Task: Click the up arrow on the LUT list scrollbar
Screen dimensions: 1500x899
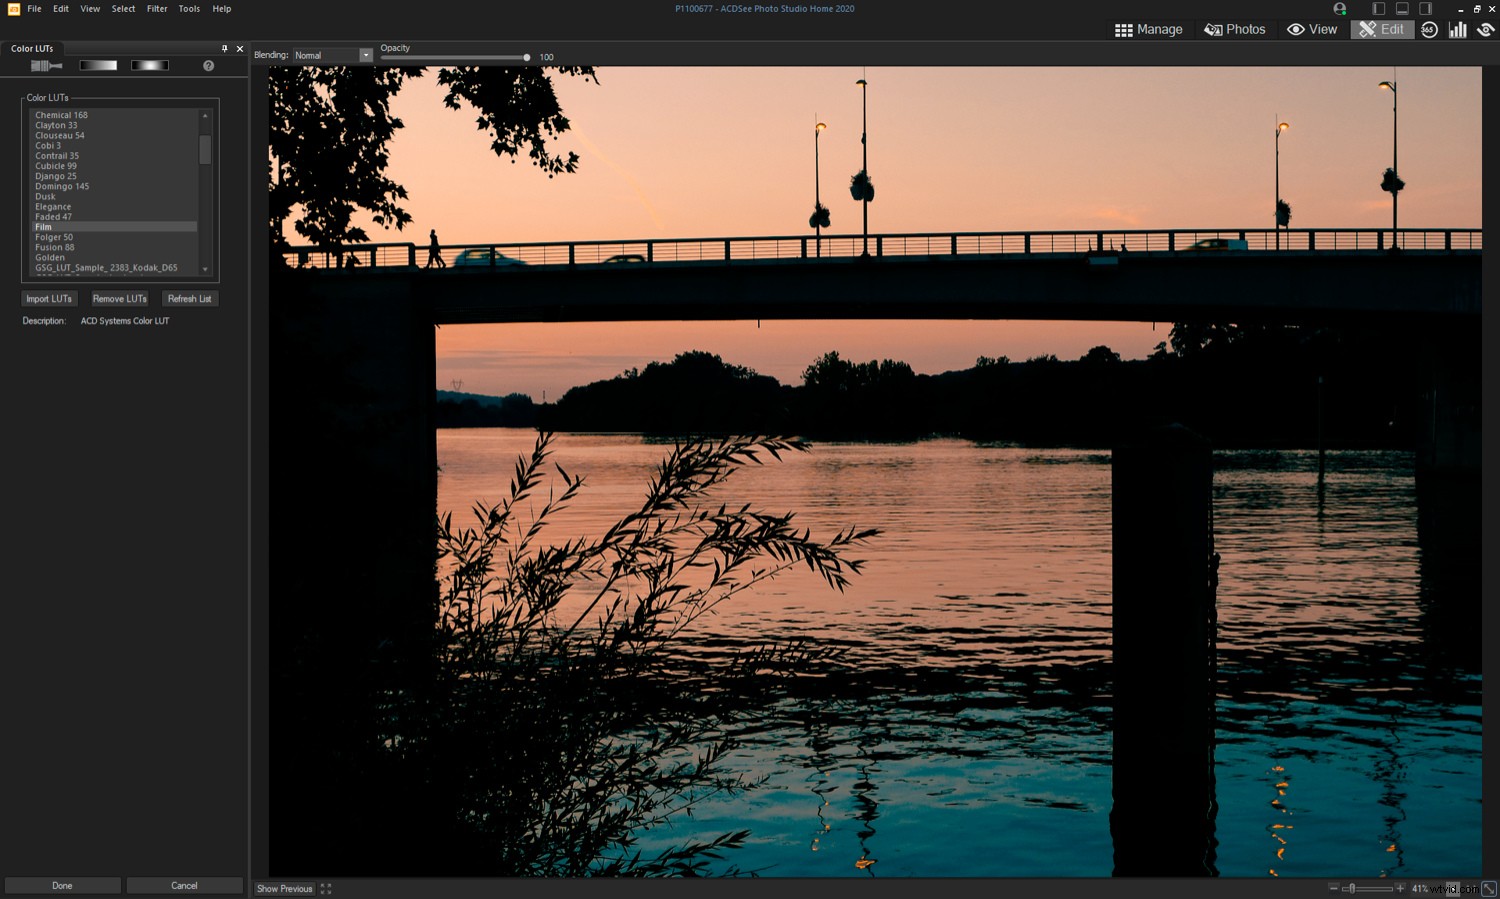Action: [x=205, y=115]
